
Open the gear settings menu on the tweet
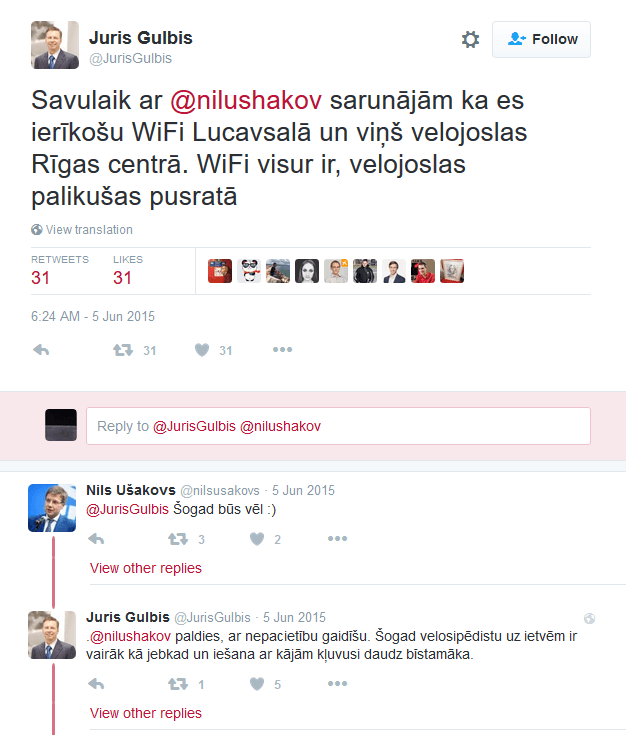(x=470, y=39)
